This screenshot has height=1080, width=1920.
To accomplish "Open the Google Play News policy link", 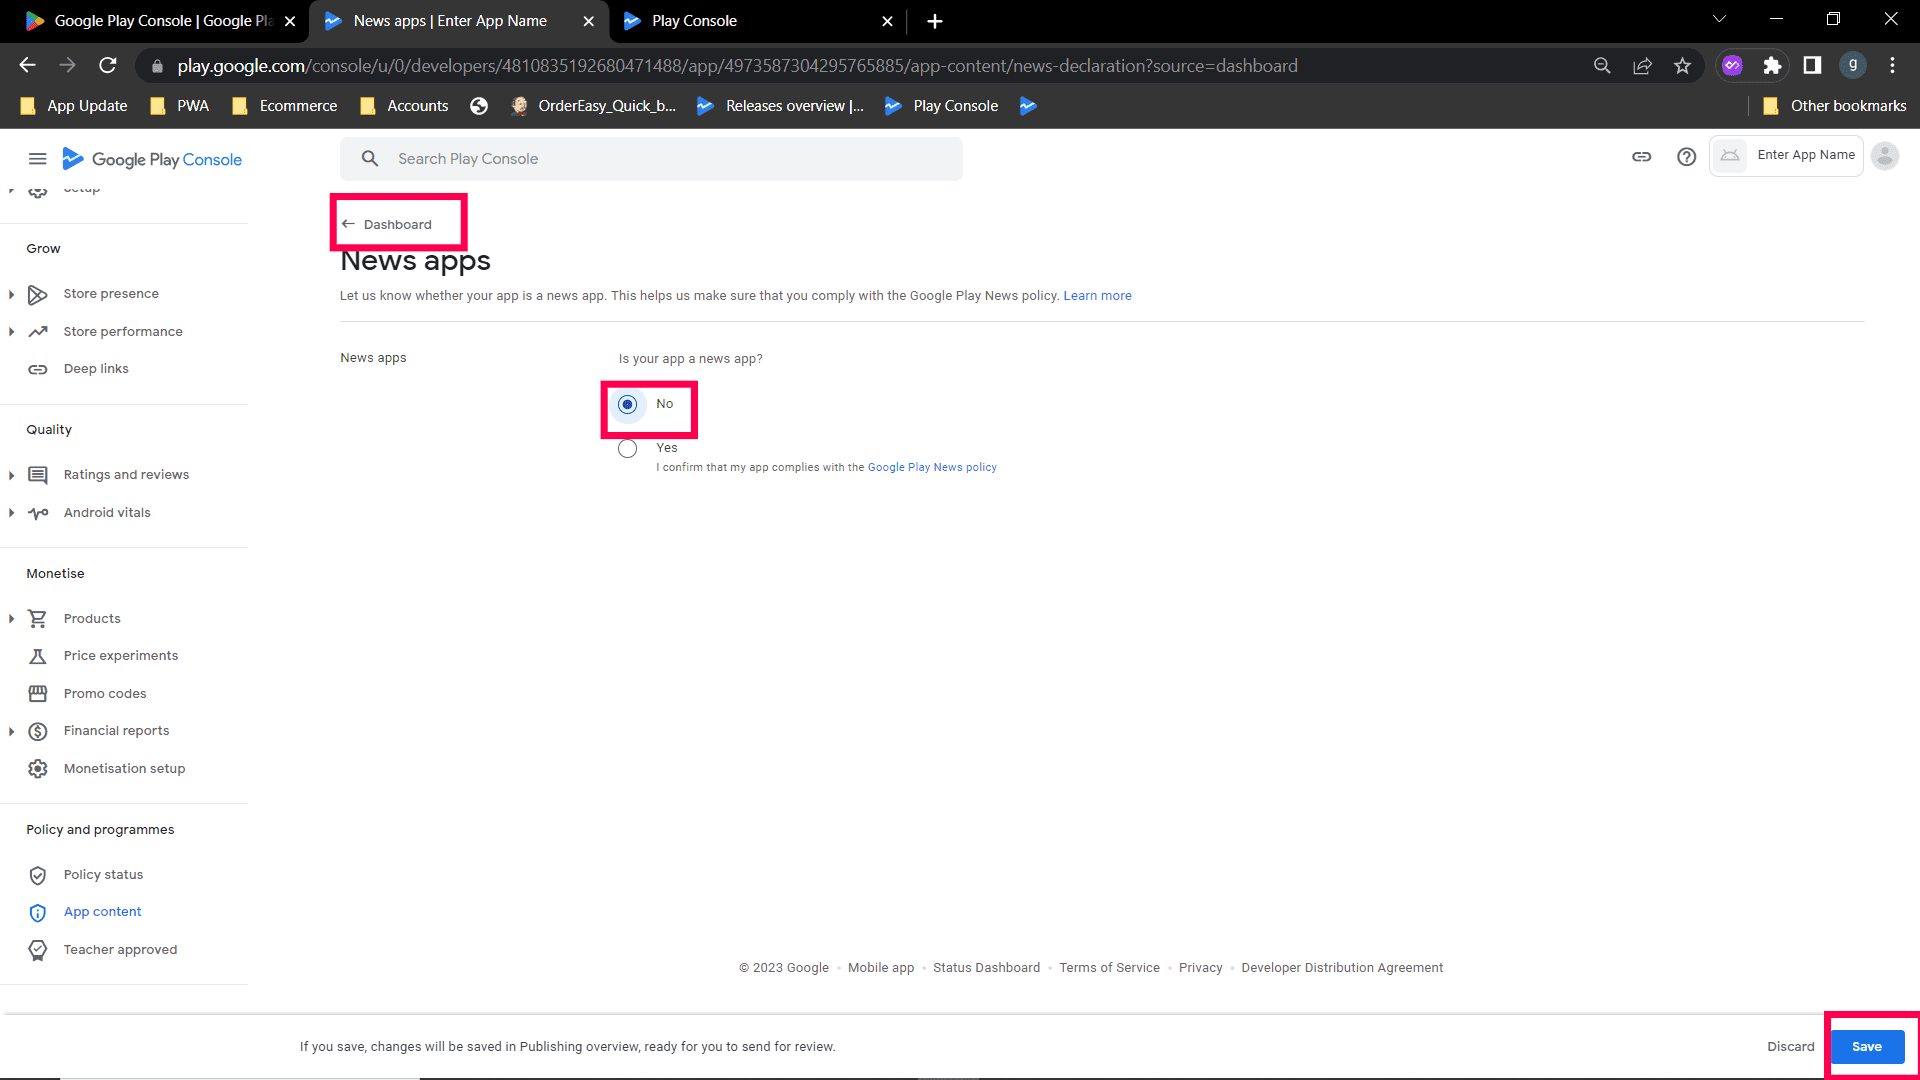I will pyautogui.click(x=932, y=468).
